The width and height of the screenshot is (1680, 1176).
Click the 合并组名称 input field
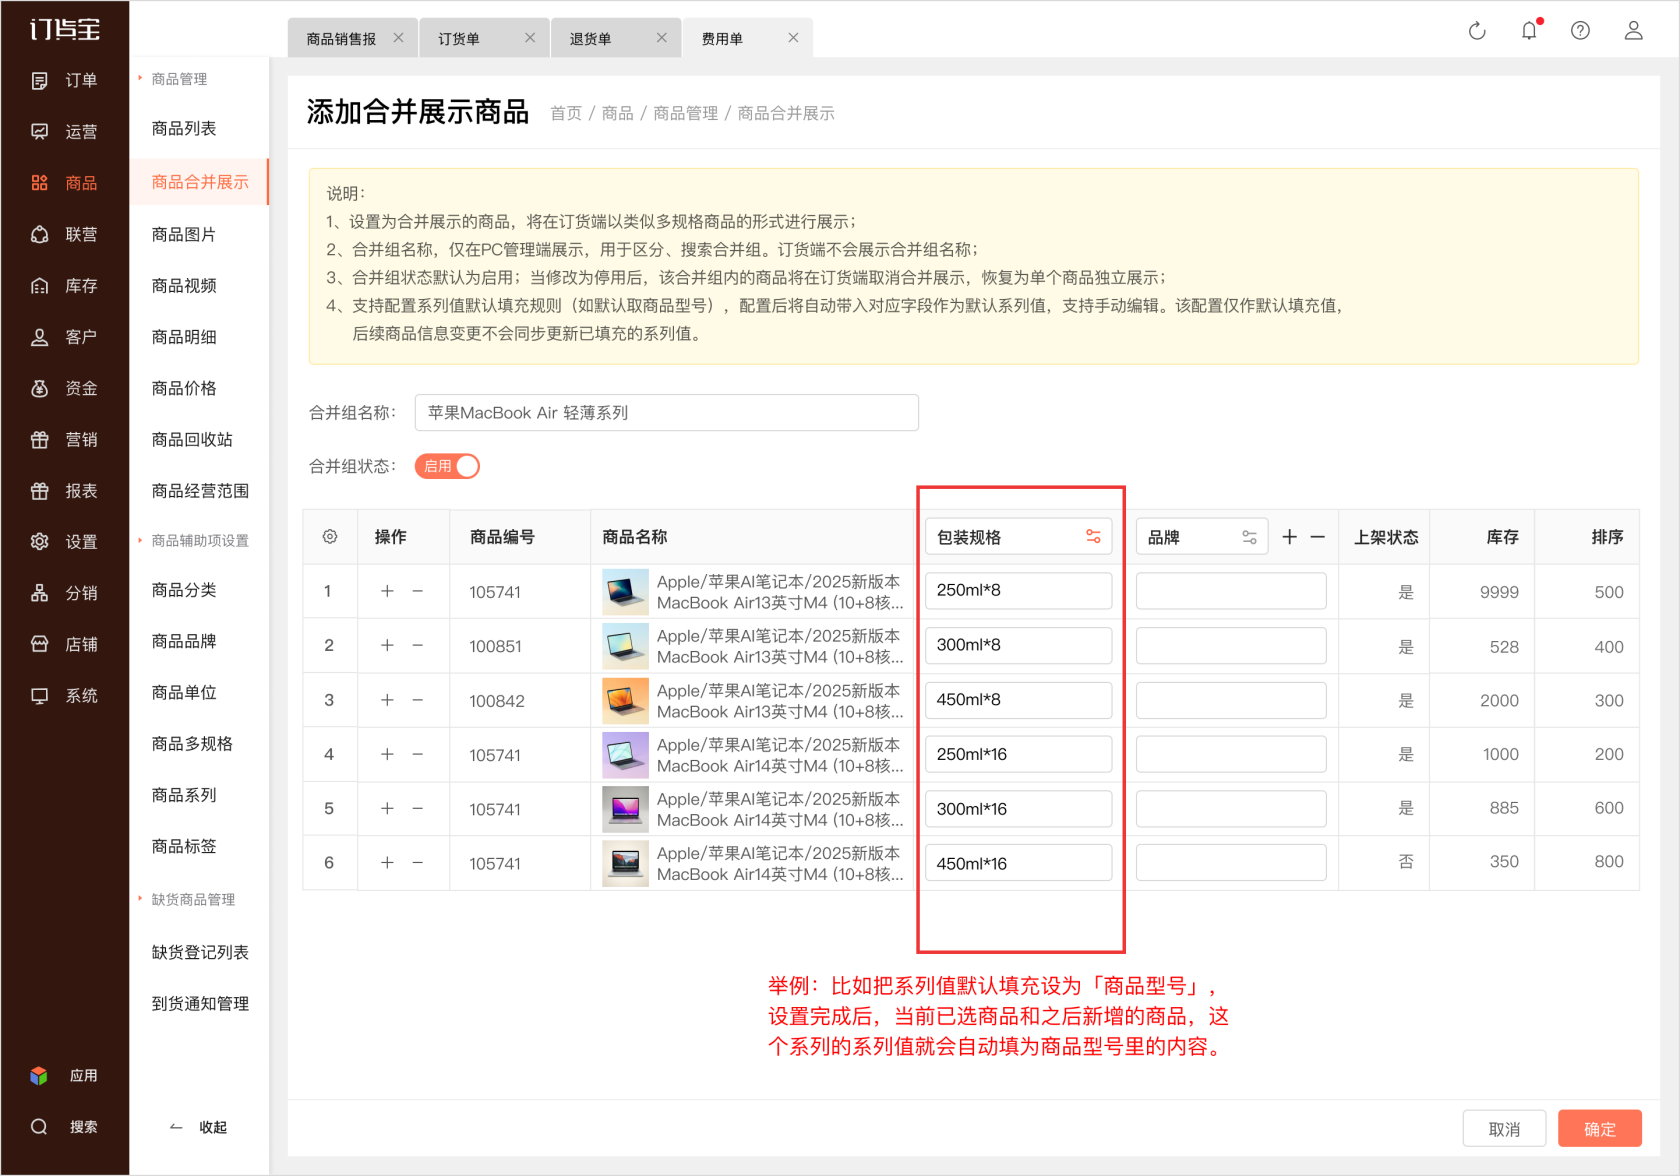[x=666, y=413]
